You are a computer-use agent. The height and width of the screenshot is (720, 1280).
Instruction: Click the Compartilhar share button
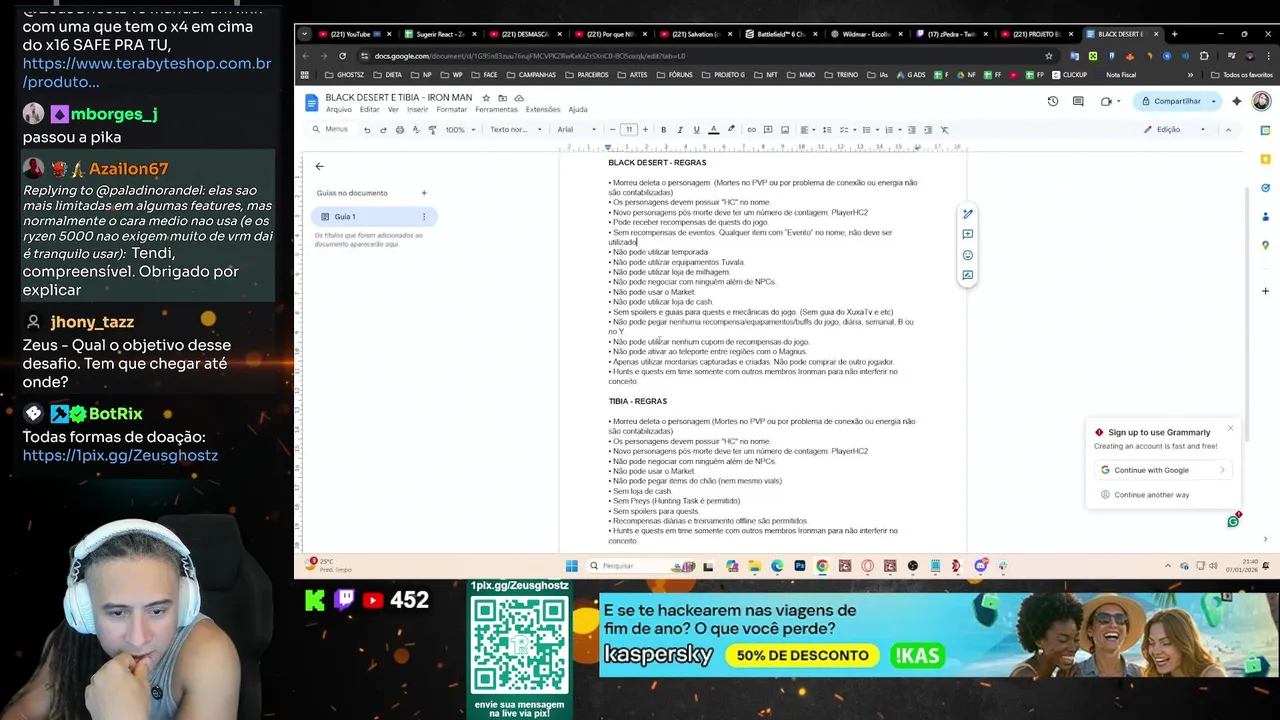tap(1171, 101)
